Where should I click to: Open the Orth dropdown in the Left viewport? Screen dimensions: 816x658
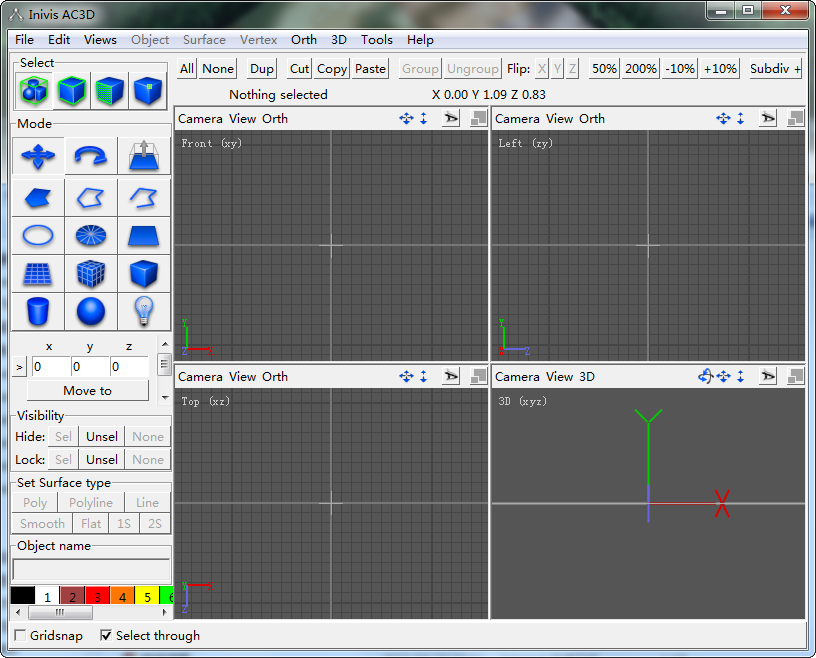point(592,118)
